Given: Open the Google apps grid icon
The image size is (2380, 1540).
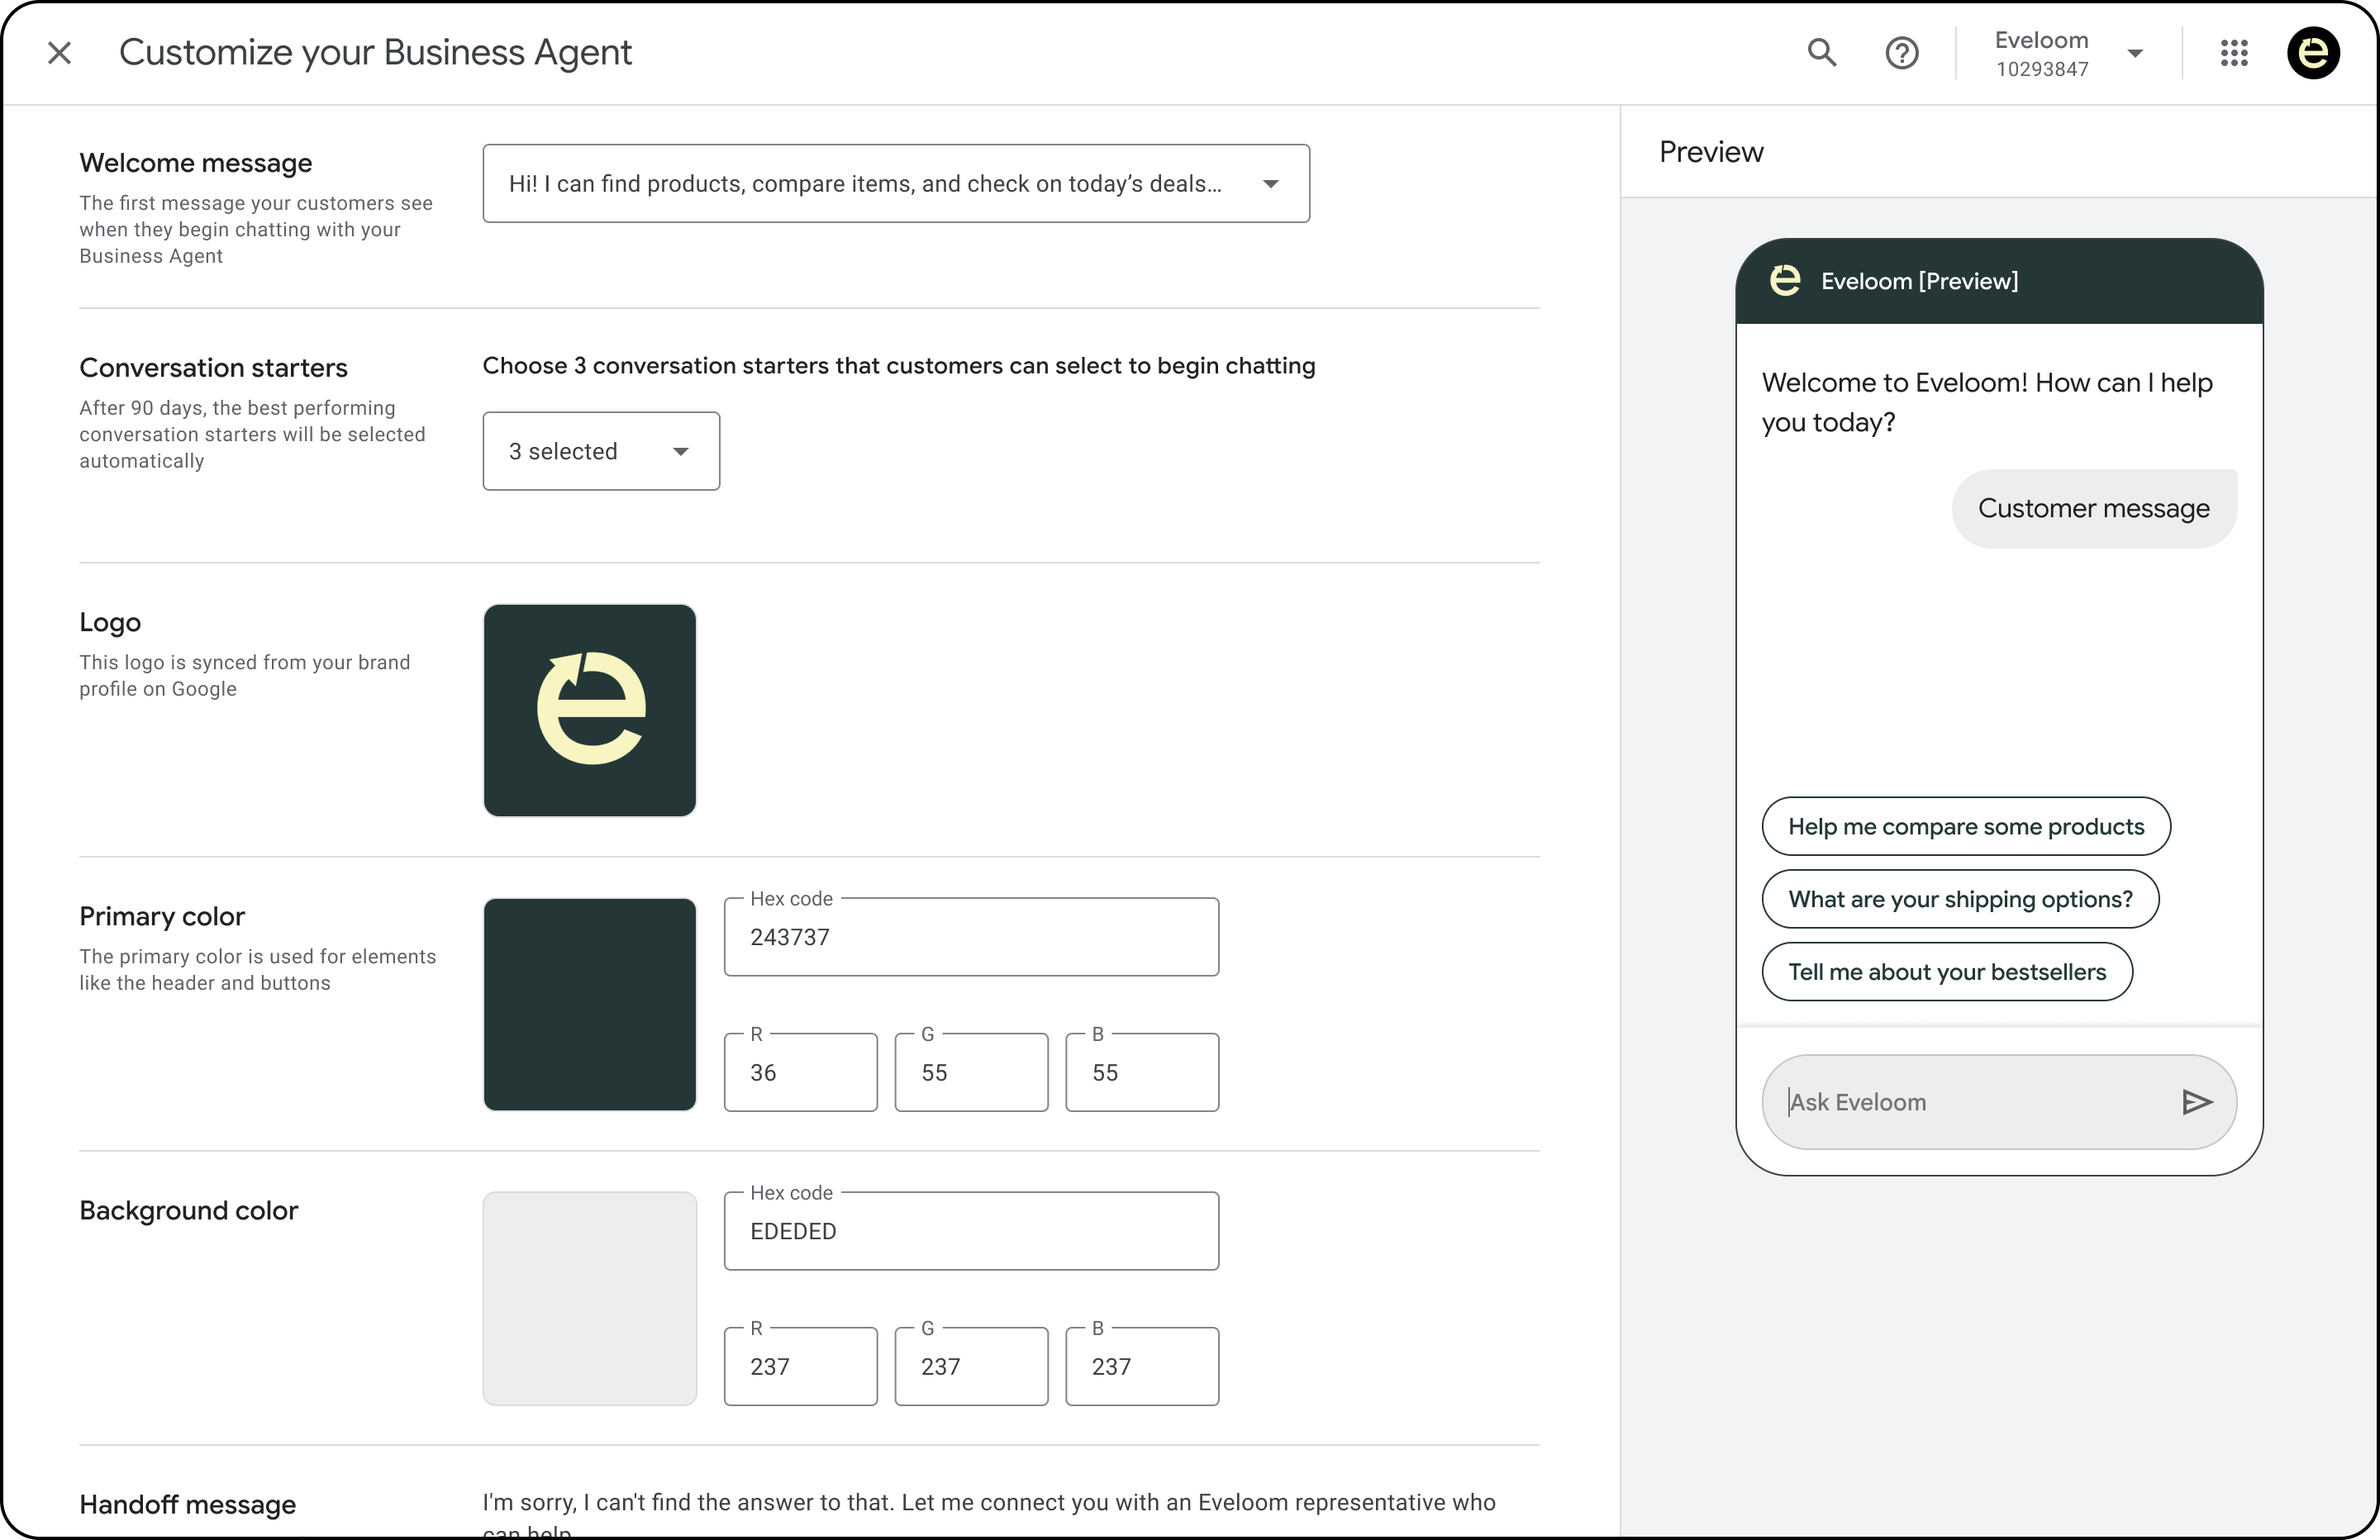Looking at the screenshot, I should click(2234, 53).
